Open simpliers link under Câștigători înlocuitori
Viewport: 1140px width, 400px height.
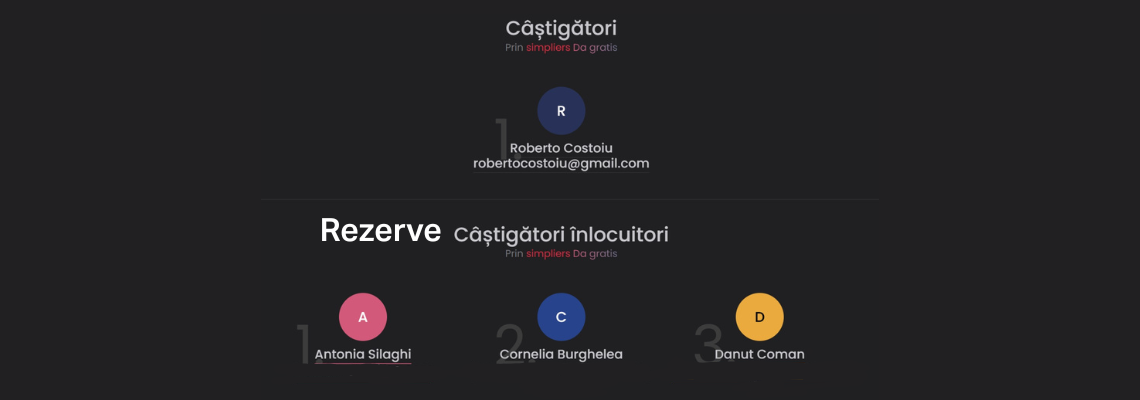click(548, 254)
